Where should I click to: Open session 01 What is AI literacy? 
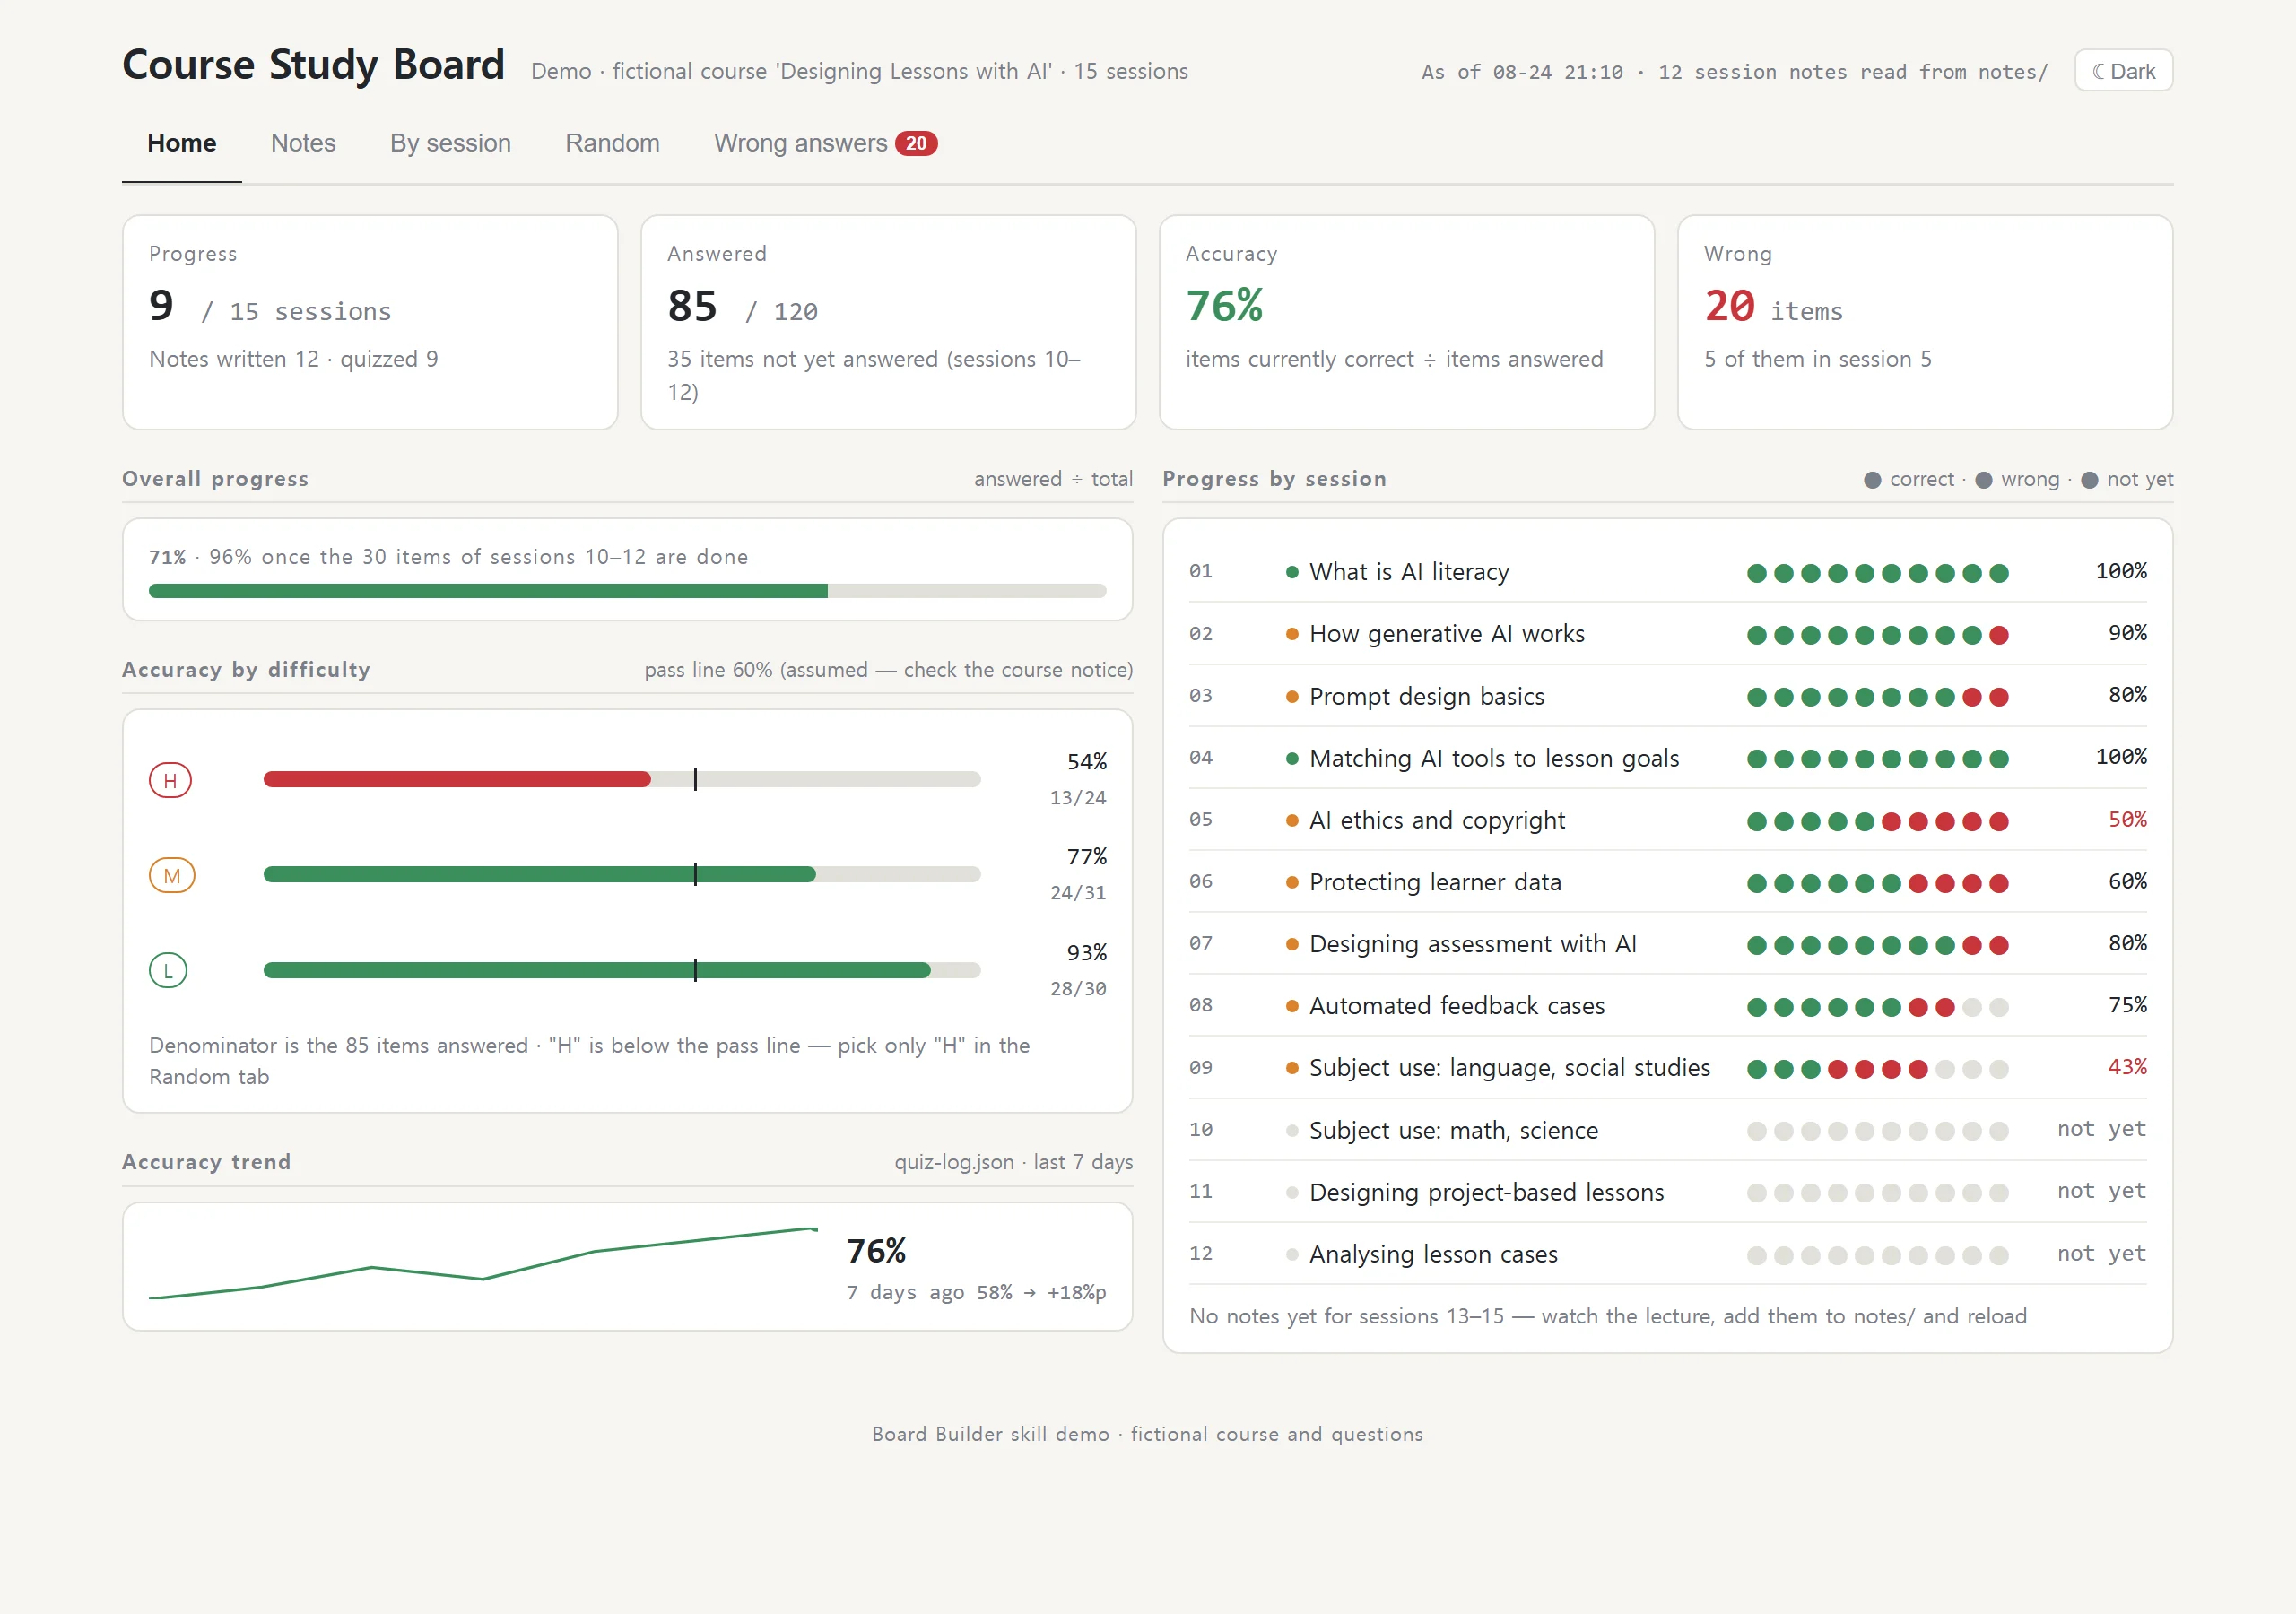[1667, 571]
